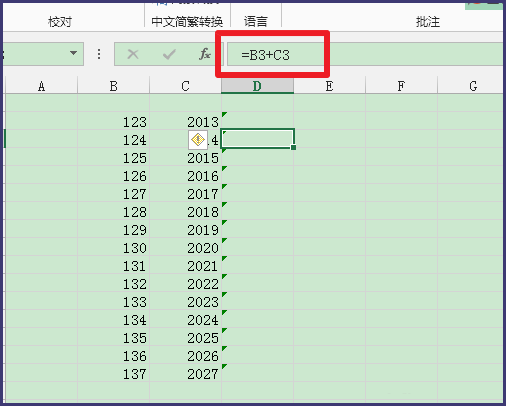Click the 批注 ribbon group label
Viewport: 506px width, 406px height.
(x=428, y=22)
